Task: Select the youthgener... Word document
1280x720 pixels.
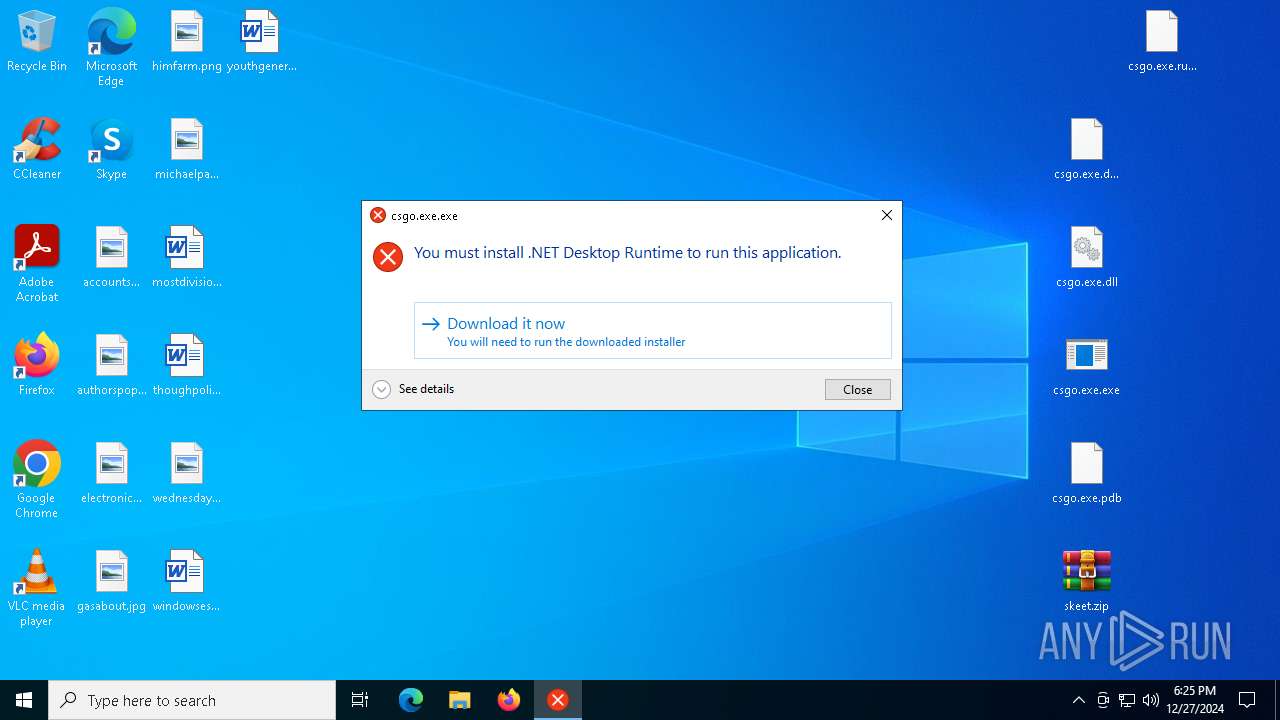Action: [261, 41]
